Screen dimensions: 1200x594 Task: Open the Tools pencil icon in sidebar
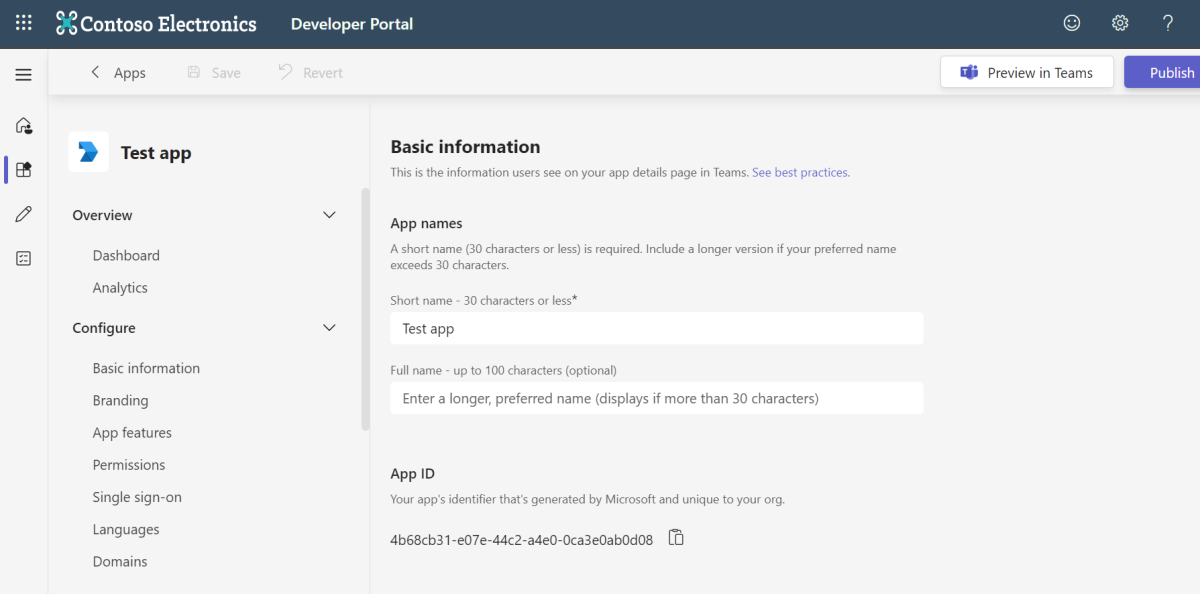[24, 214]
